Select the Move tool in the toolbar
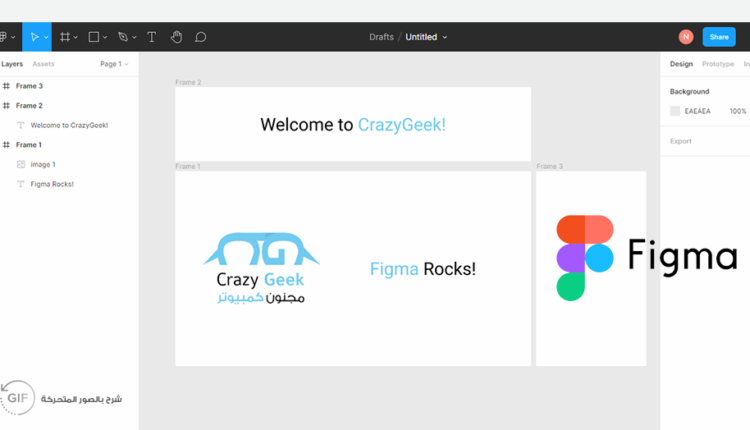This screenshot has width=750, height=430. point(34,37)
